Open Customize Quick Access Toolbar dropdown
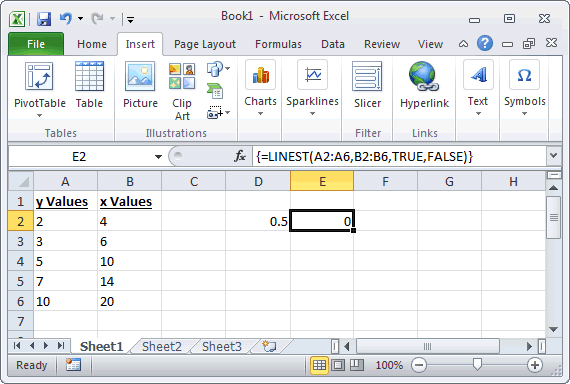The height and width of the screenshot is (384, 570). pos(131,20)
